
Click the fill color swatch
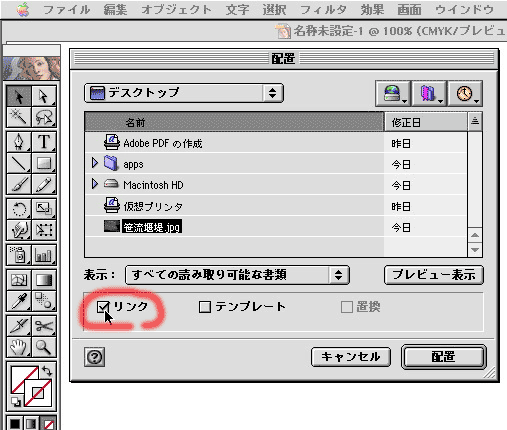tap(25, 380)
